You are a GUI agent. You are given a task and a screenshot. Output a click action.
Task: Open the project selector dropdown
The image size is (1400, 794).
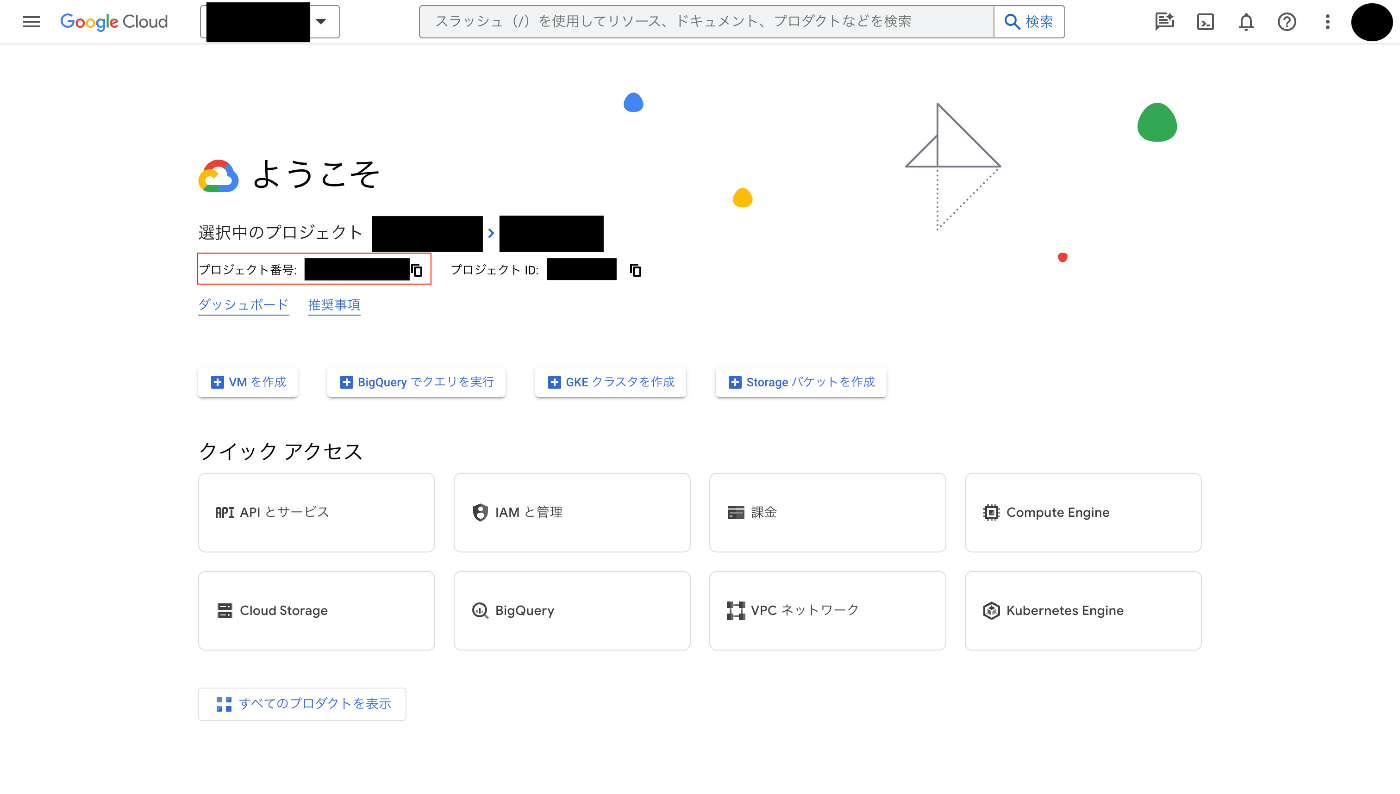pyautogui.click(x=270, y=21)
